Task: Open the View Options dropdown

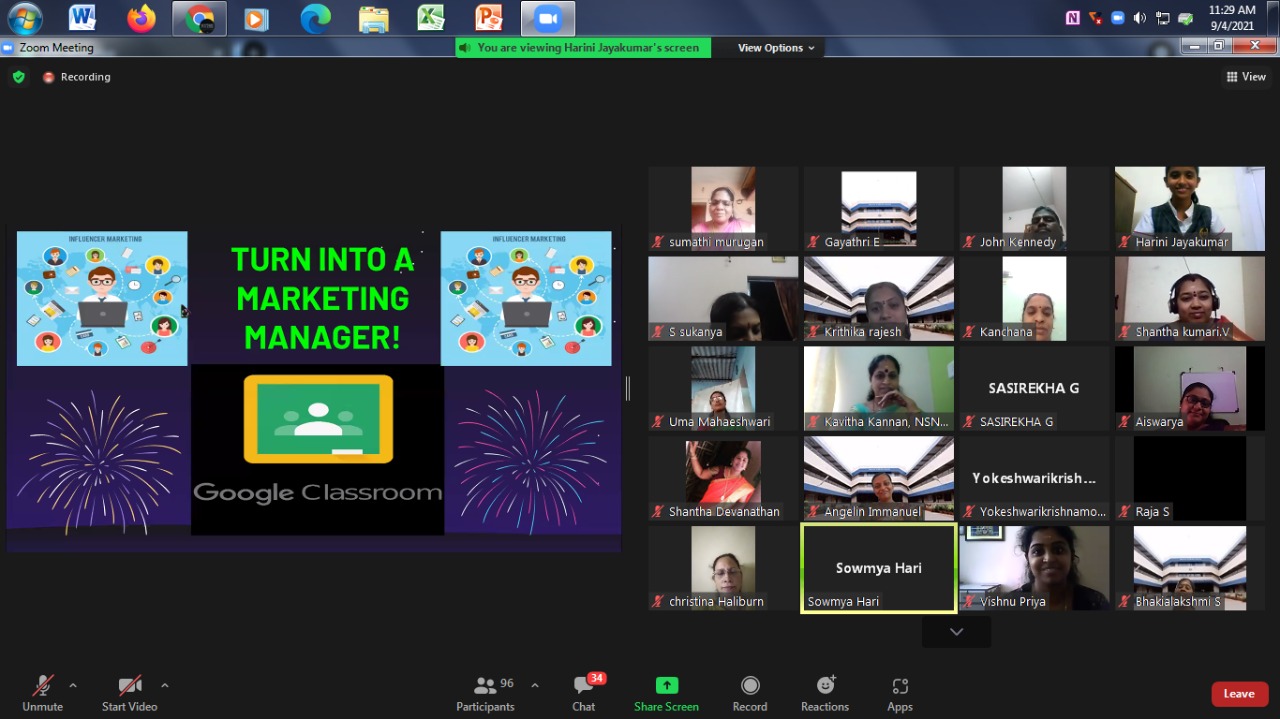Action: 776,48
